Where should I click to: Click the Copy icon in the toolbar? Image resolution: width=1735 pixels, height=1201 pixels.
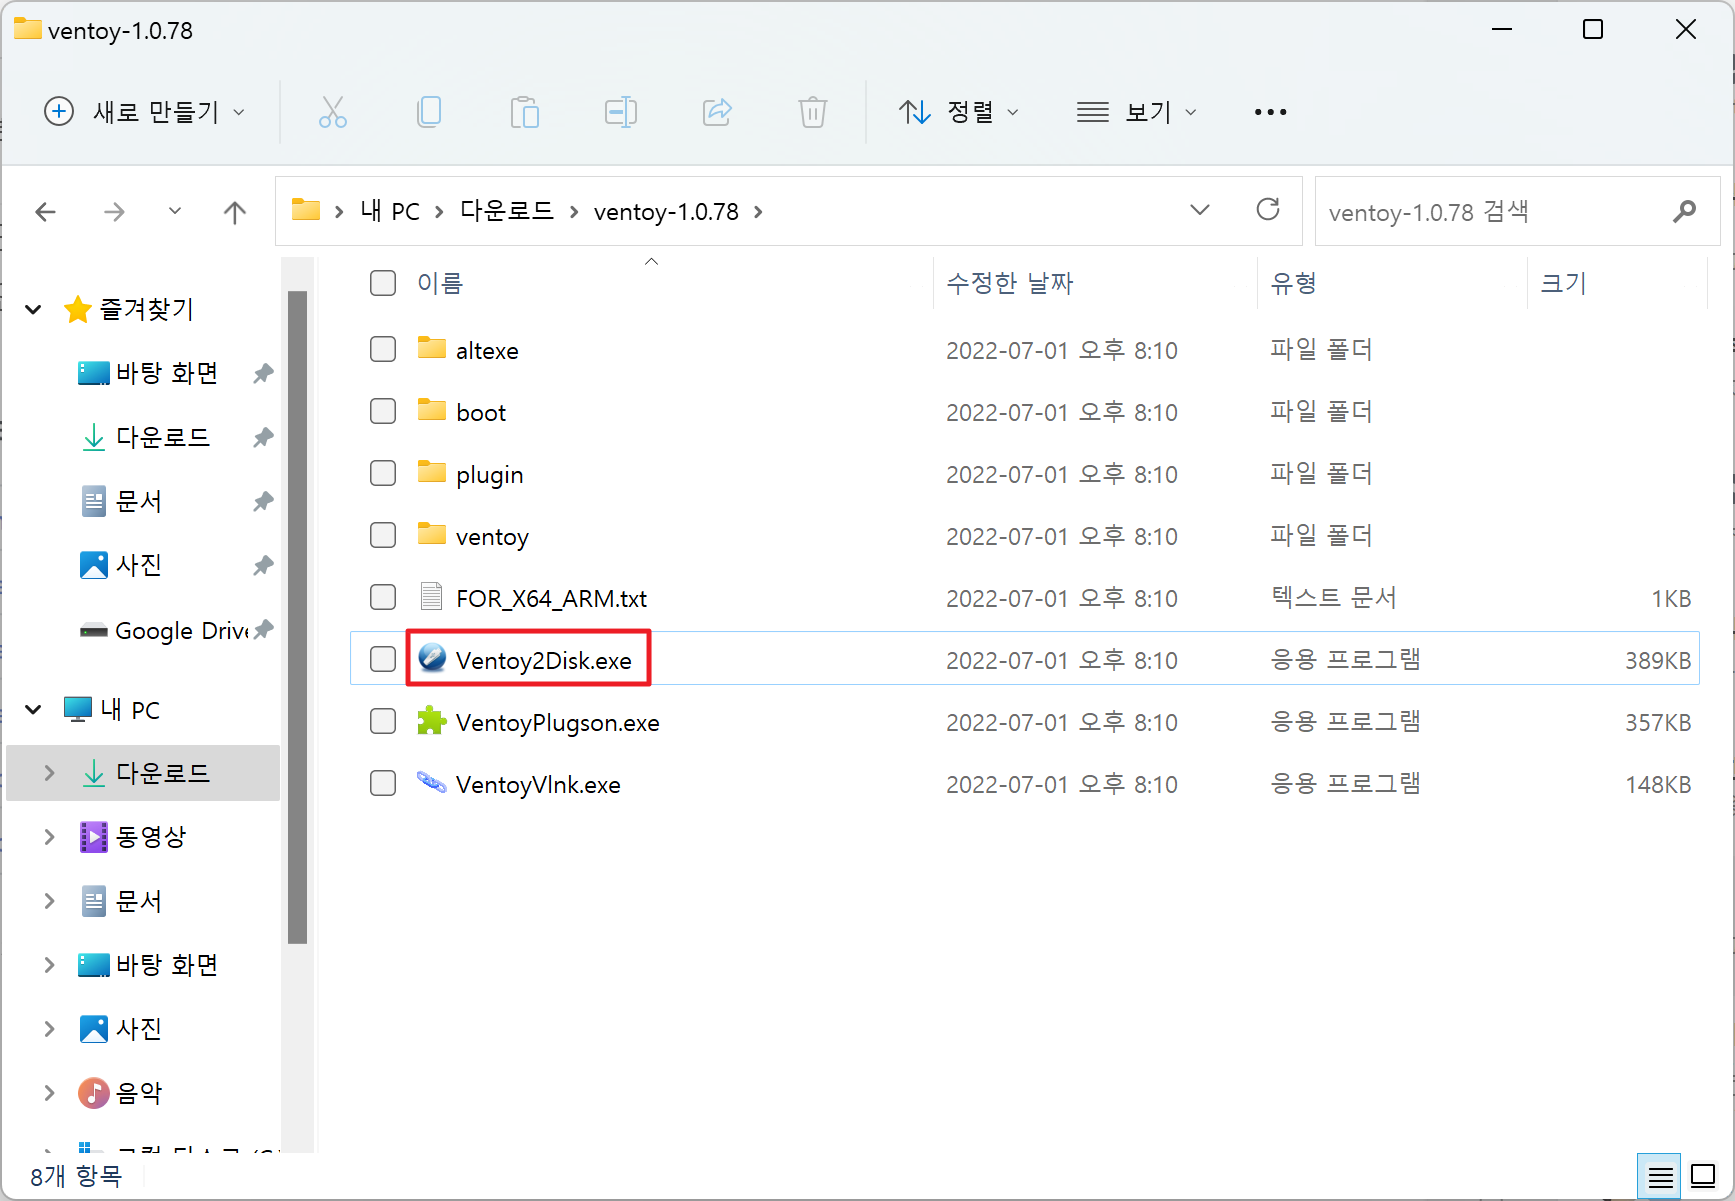pyautogui.click(x=429, y=112)
